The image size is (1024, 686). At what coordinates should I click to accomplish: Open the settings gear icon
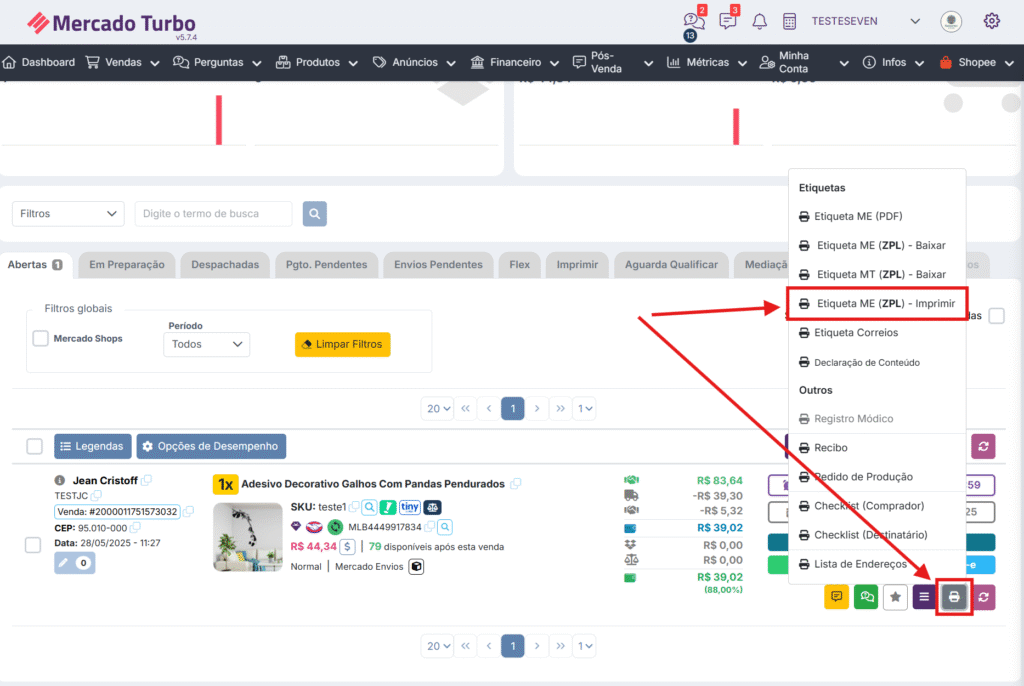point(991,21)
